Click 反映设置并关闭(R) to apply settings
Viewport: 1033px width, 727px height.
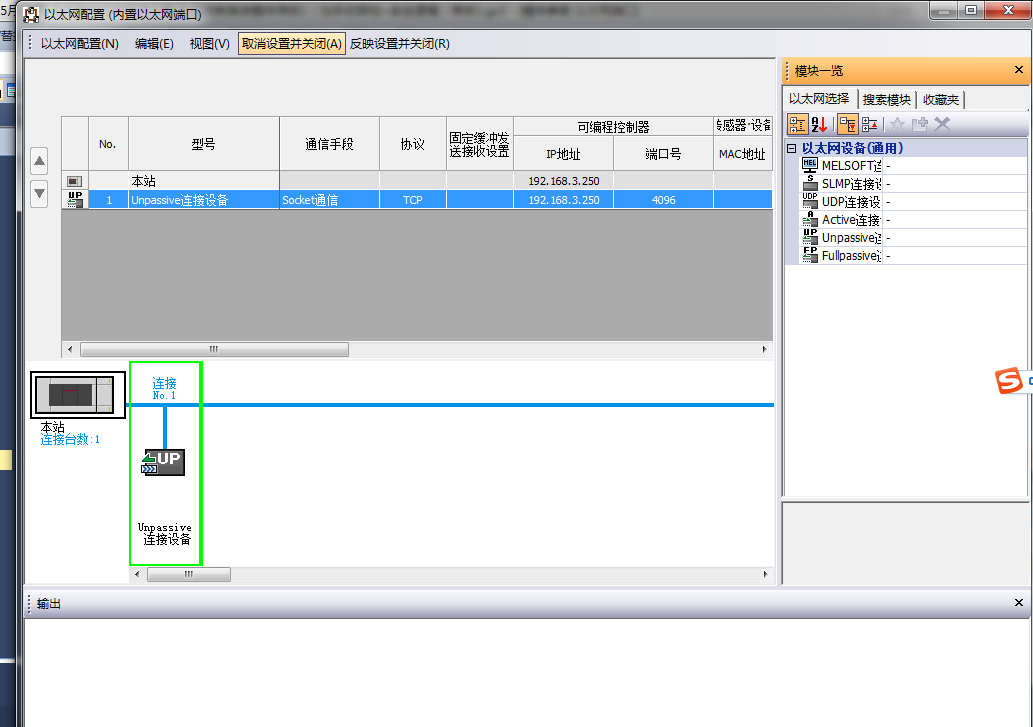click(399, 44)
